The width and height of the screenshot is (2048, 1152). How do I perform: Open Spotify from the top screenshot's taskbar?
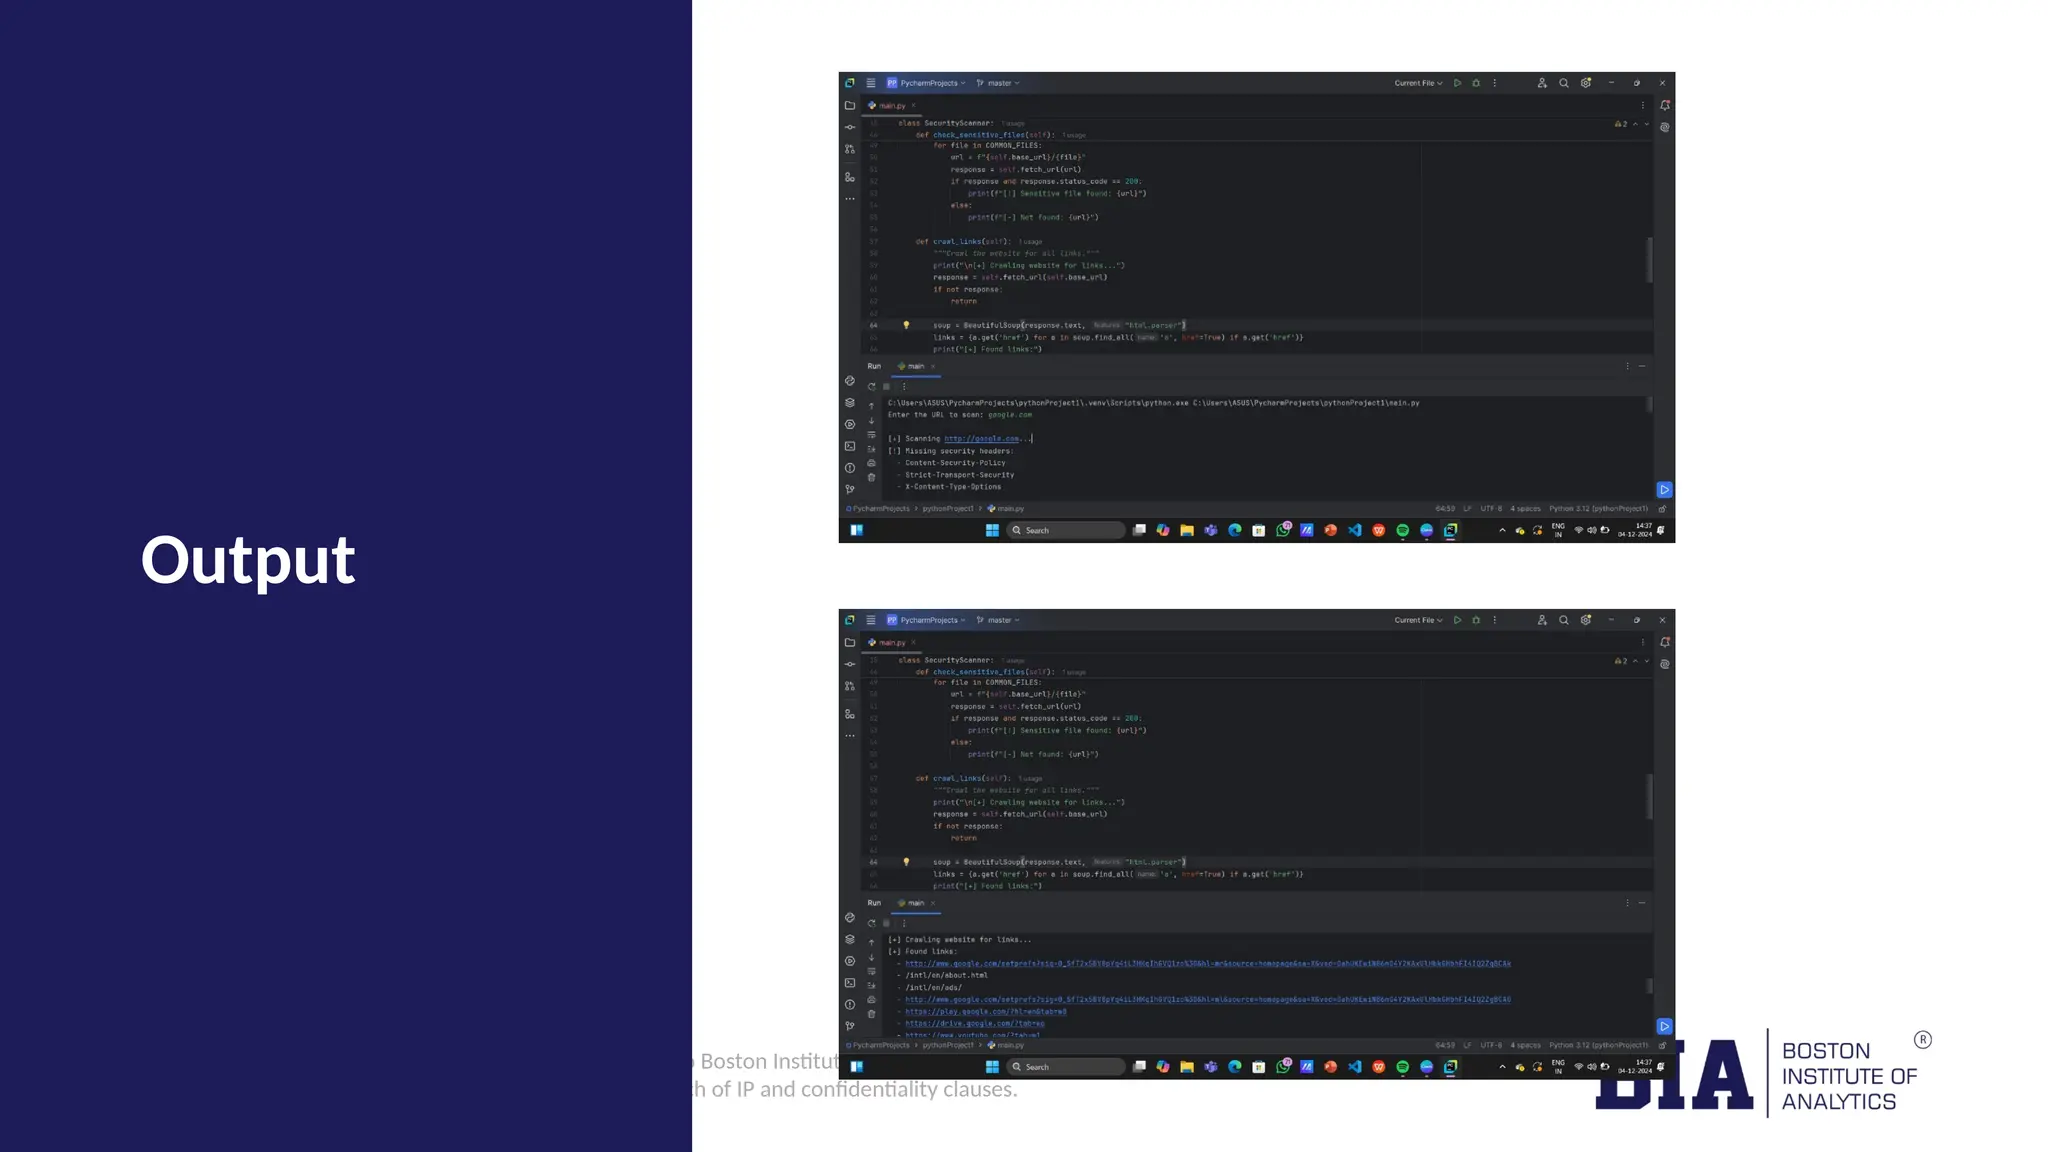click(x=1403, y=530)
